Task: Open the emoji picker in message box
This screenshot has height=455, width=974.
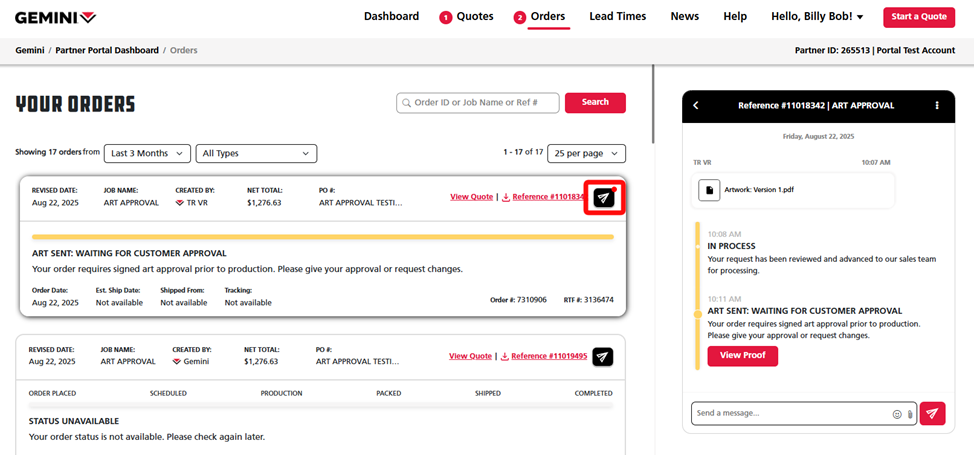Action: (897, 414)
